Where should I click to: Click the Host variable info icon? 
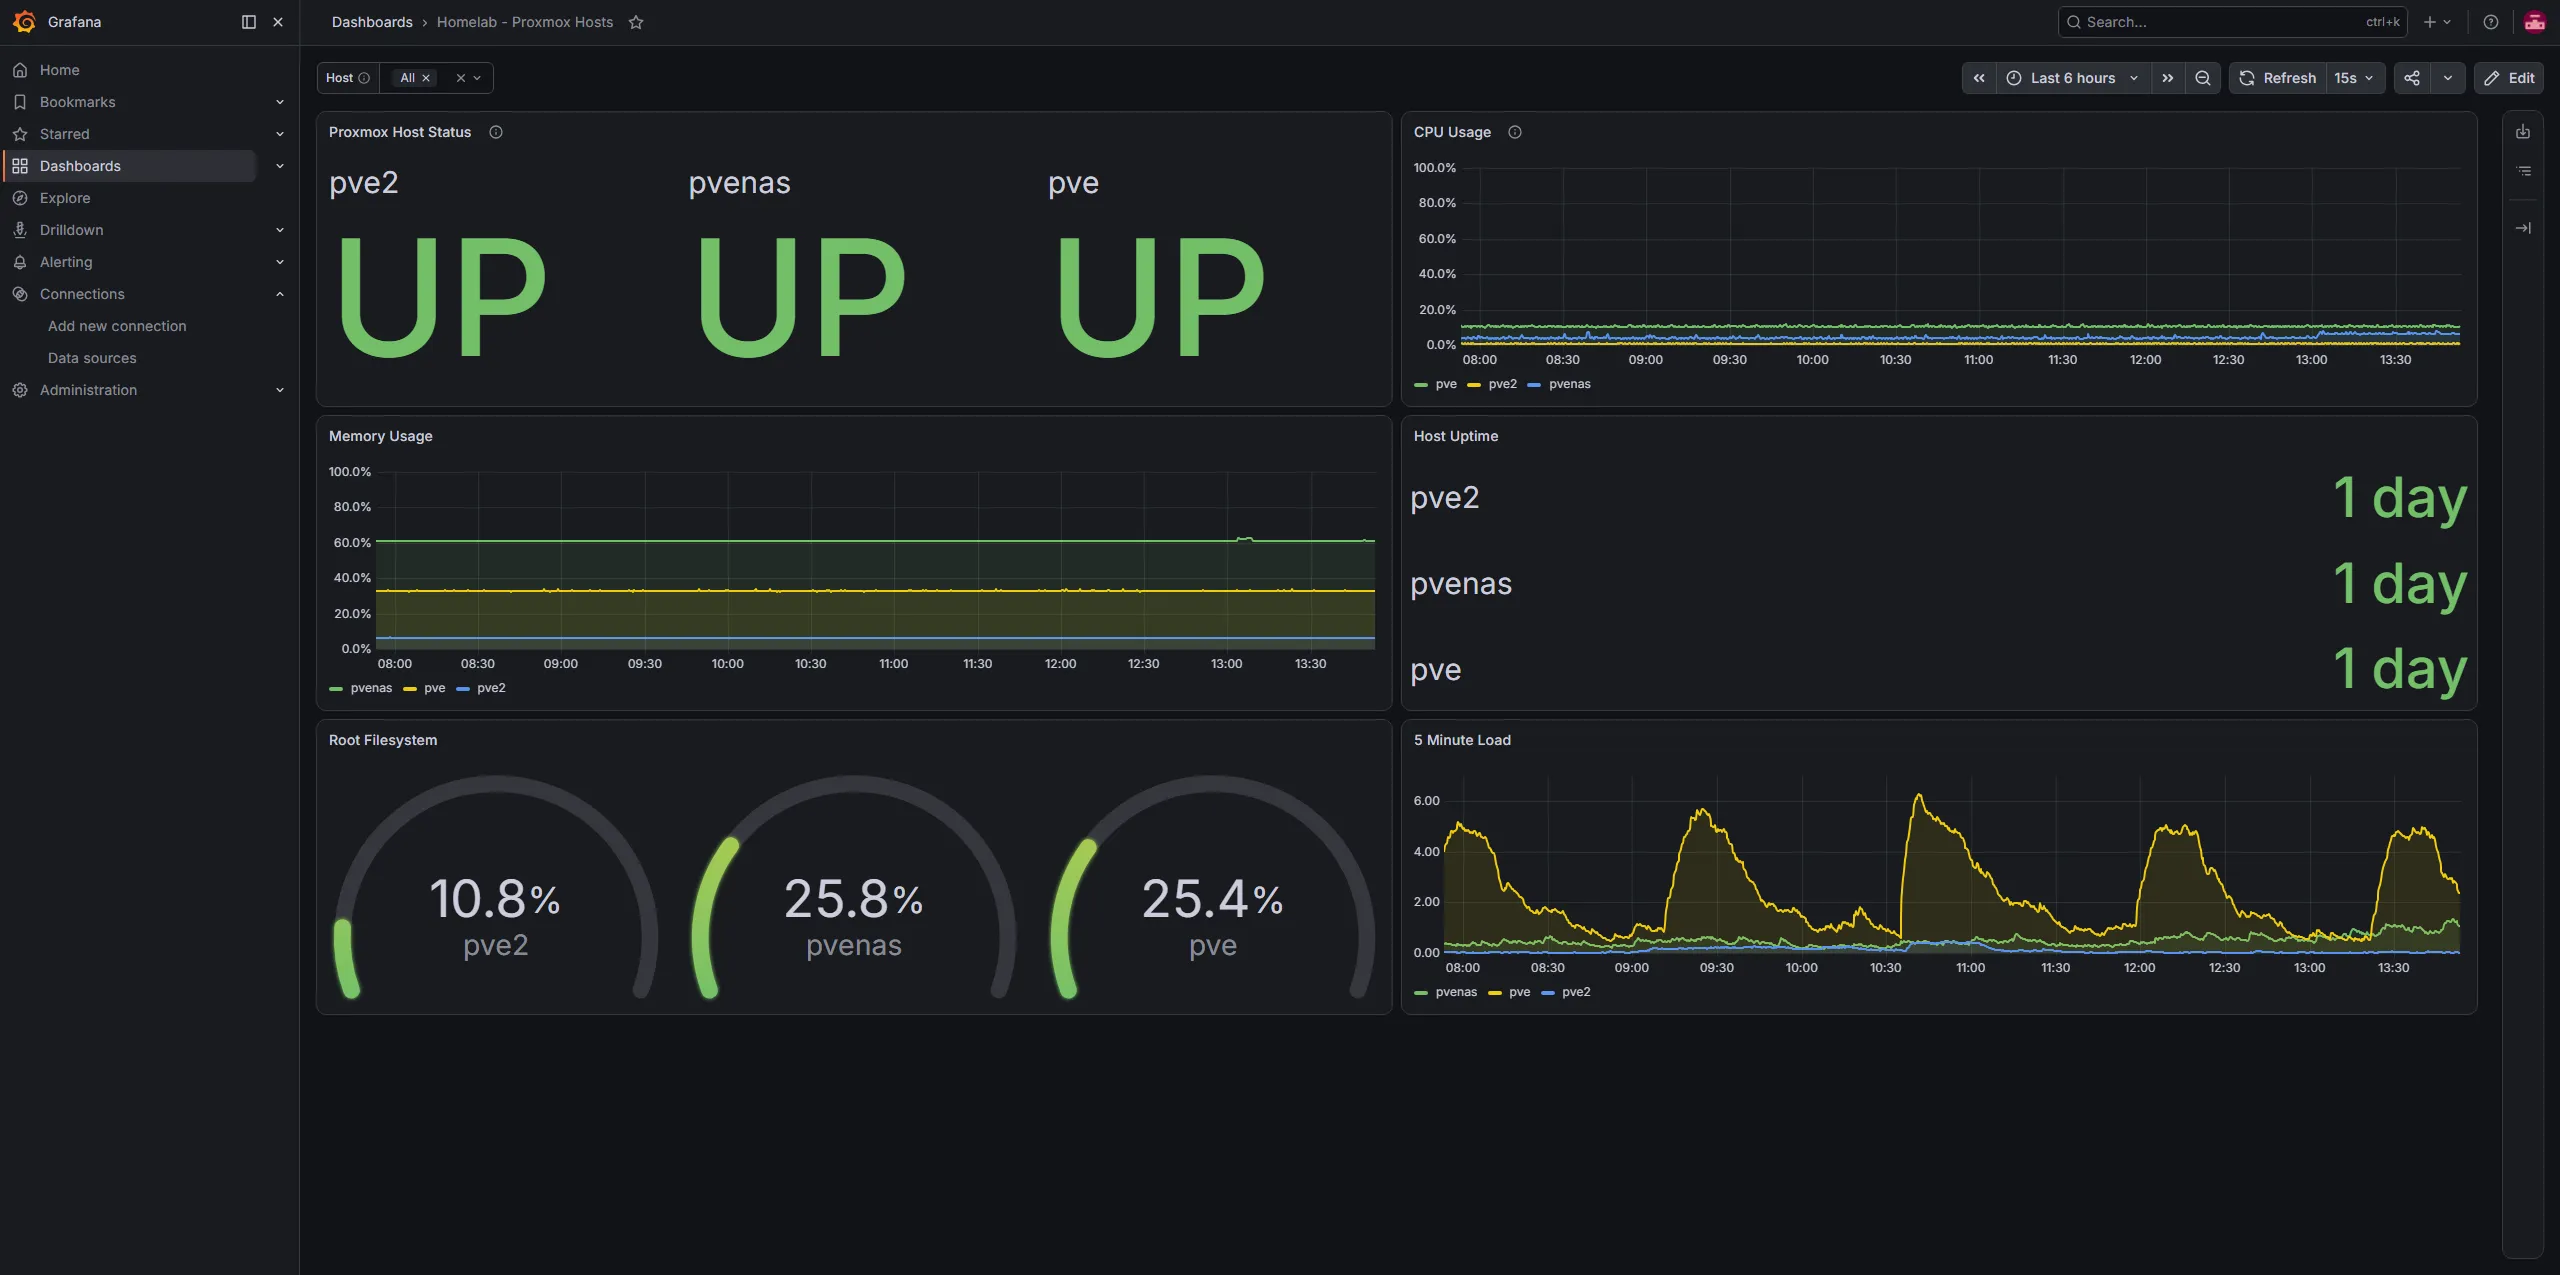(364, 78)
